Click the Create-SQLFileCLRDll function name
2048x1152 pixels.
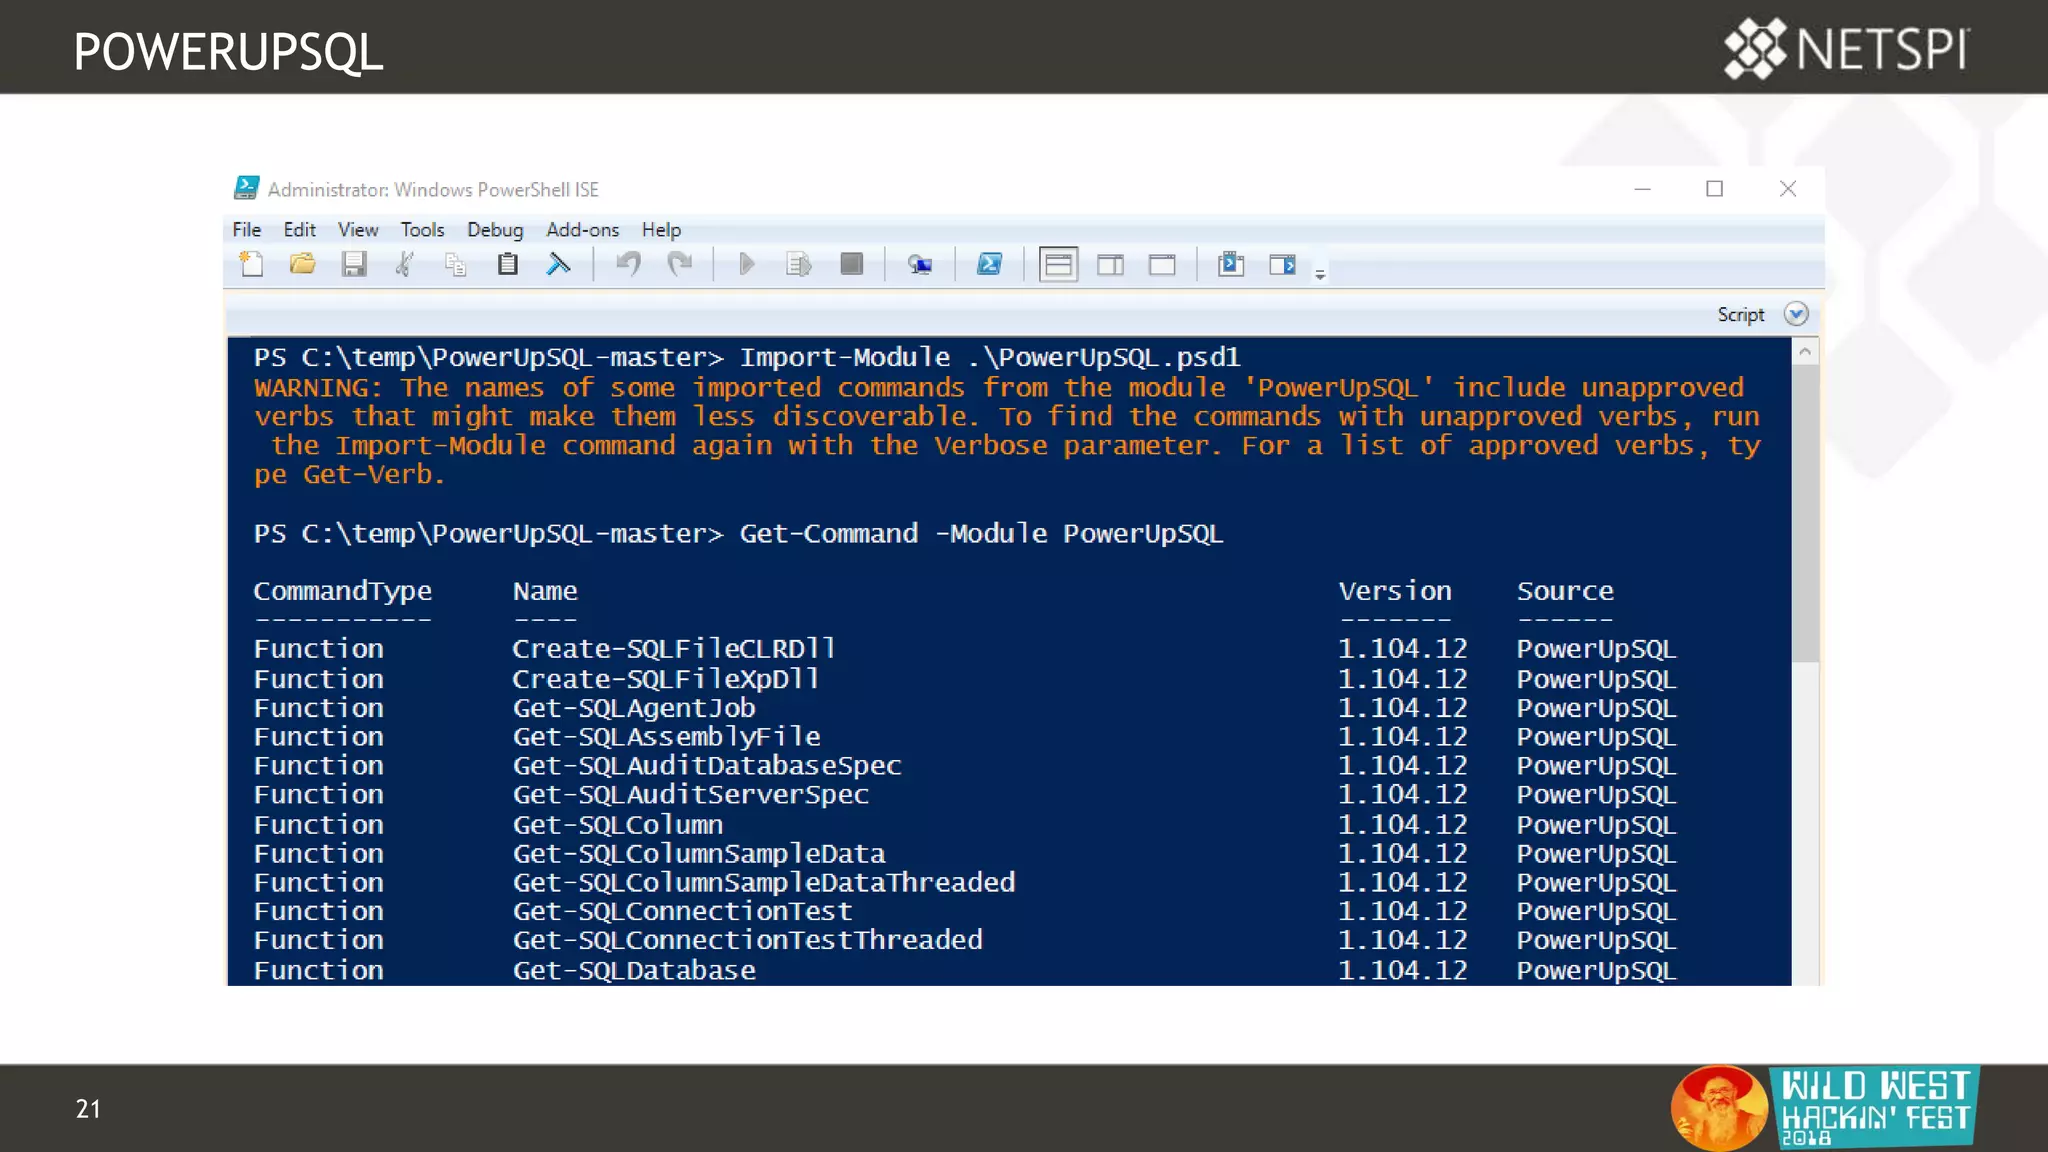pyautogui.click(x=674, y=649)
